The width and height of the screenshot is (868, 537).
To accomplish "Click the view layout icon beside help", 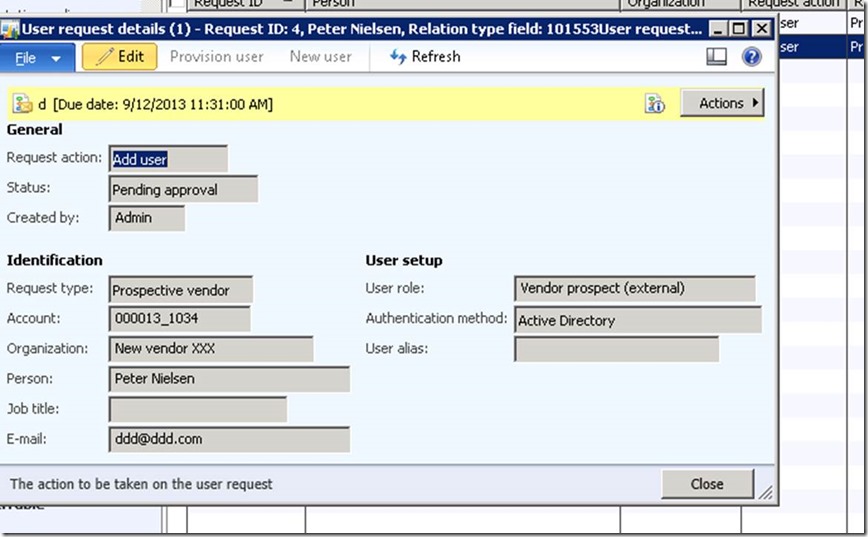I will (716, 58).
